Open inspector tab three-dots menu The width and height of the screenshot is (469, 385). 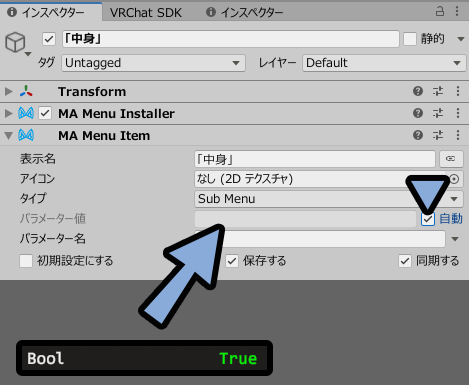pos(457,12)
